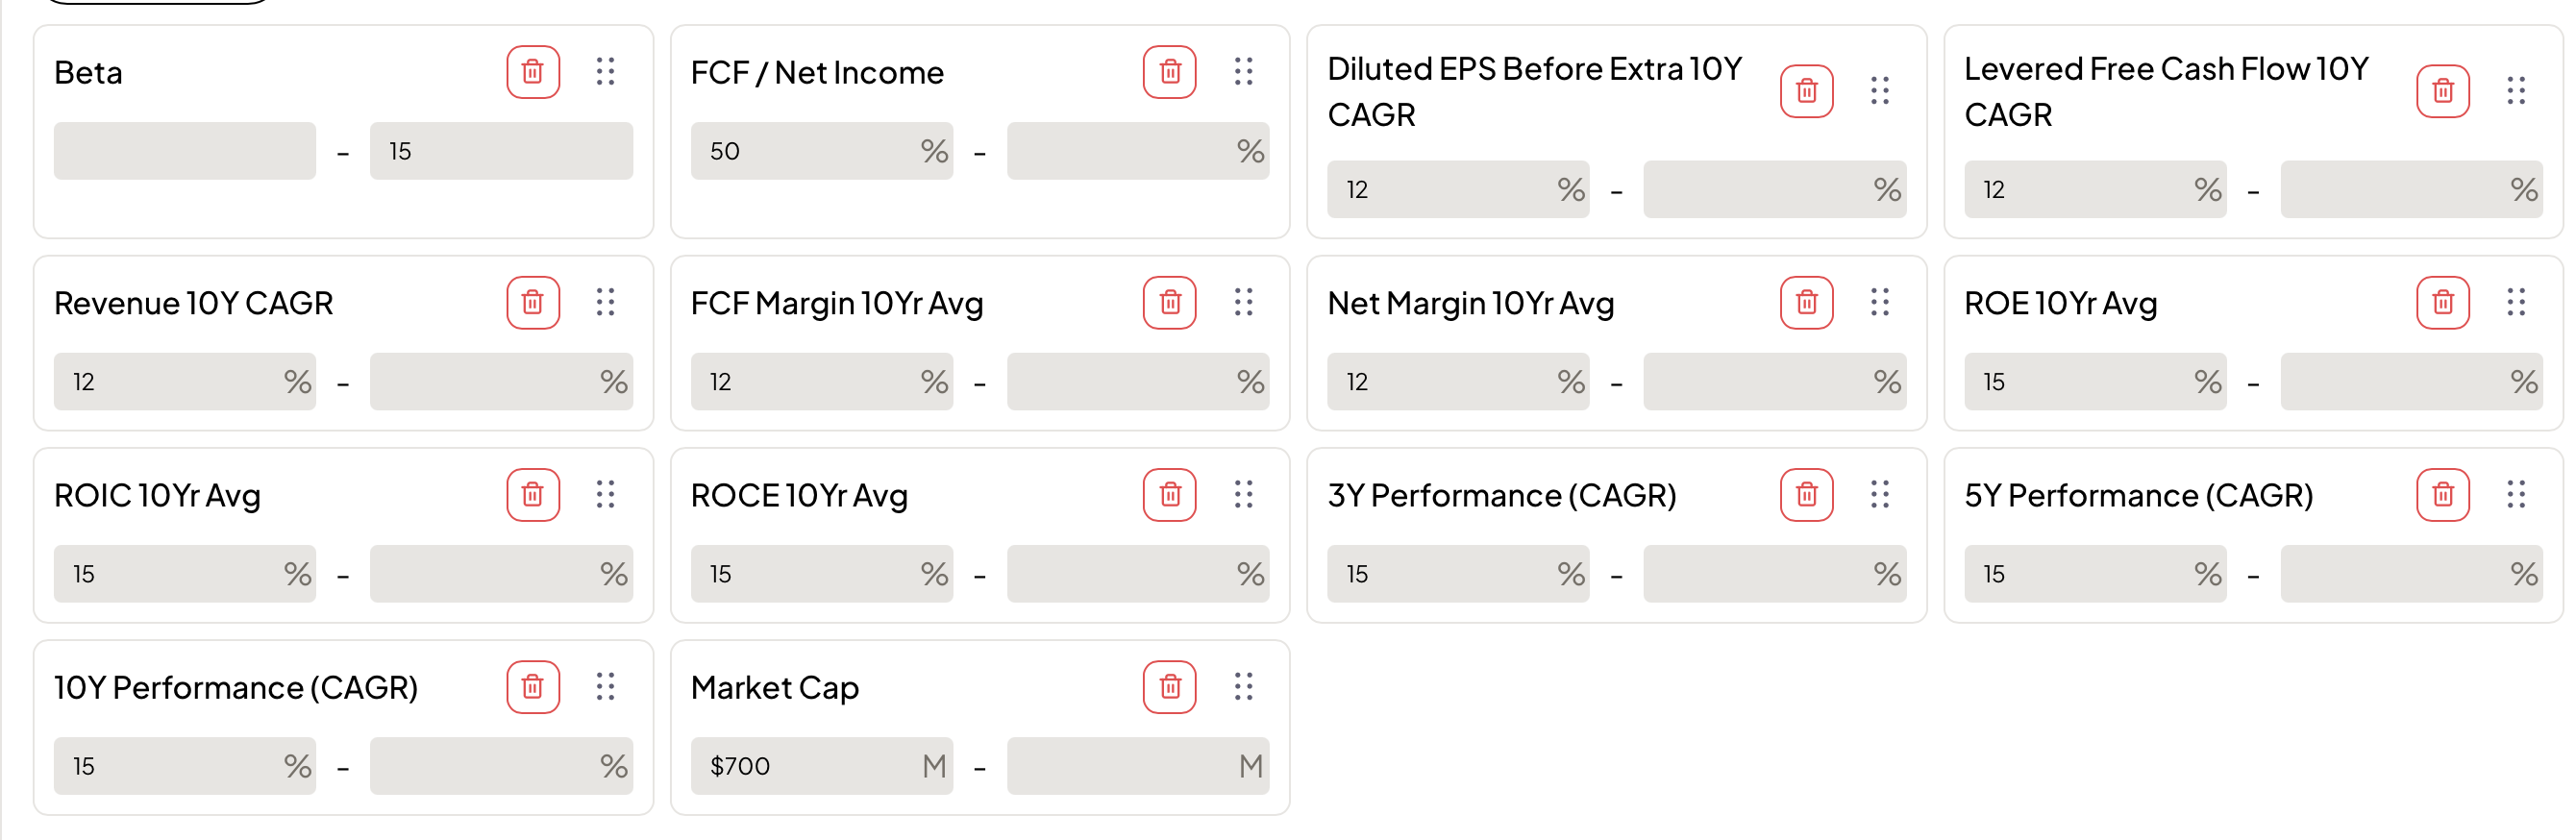Remove the ROE 10Yr Avg filter
The image size is (2576, 840).
pyautogui.click(x=2442, y=302)
